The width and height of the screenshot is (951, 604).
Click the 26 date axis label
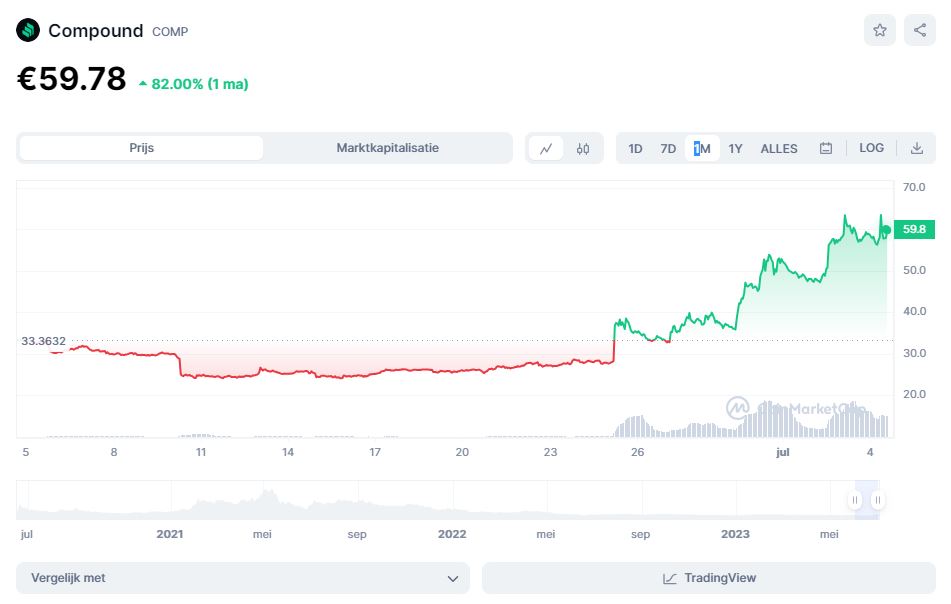coord(637,452)
